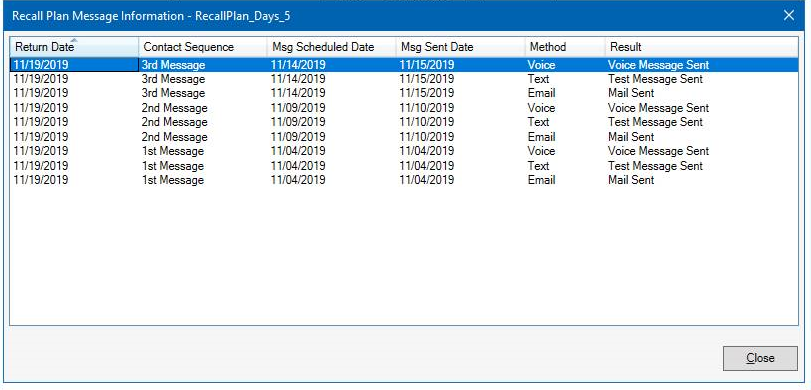Click 'Voice Message Sent' result in 3rd Message row
The height and width of the screenshot is (390, 811).
[x=658, y=65]
